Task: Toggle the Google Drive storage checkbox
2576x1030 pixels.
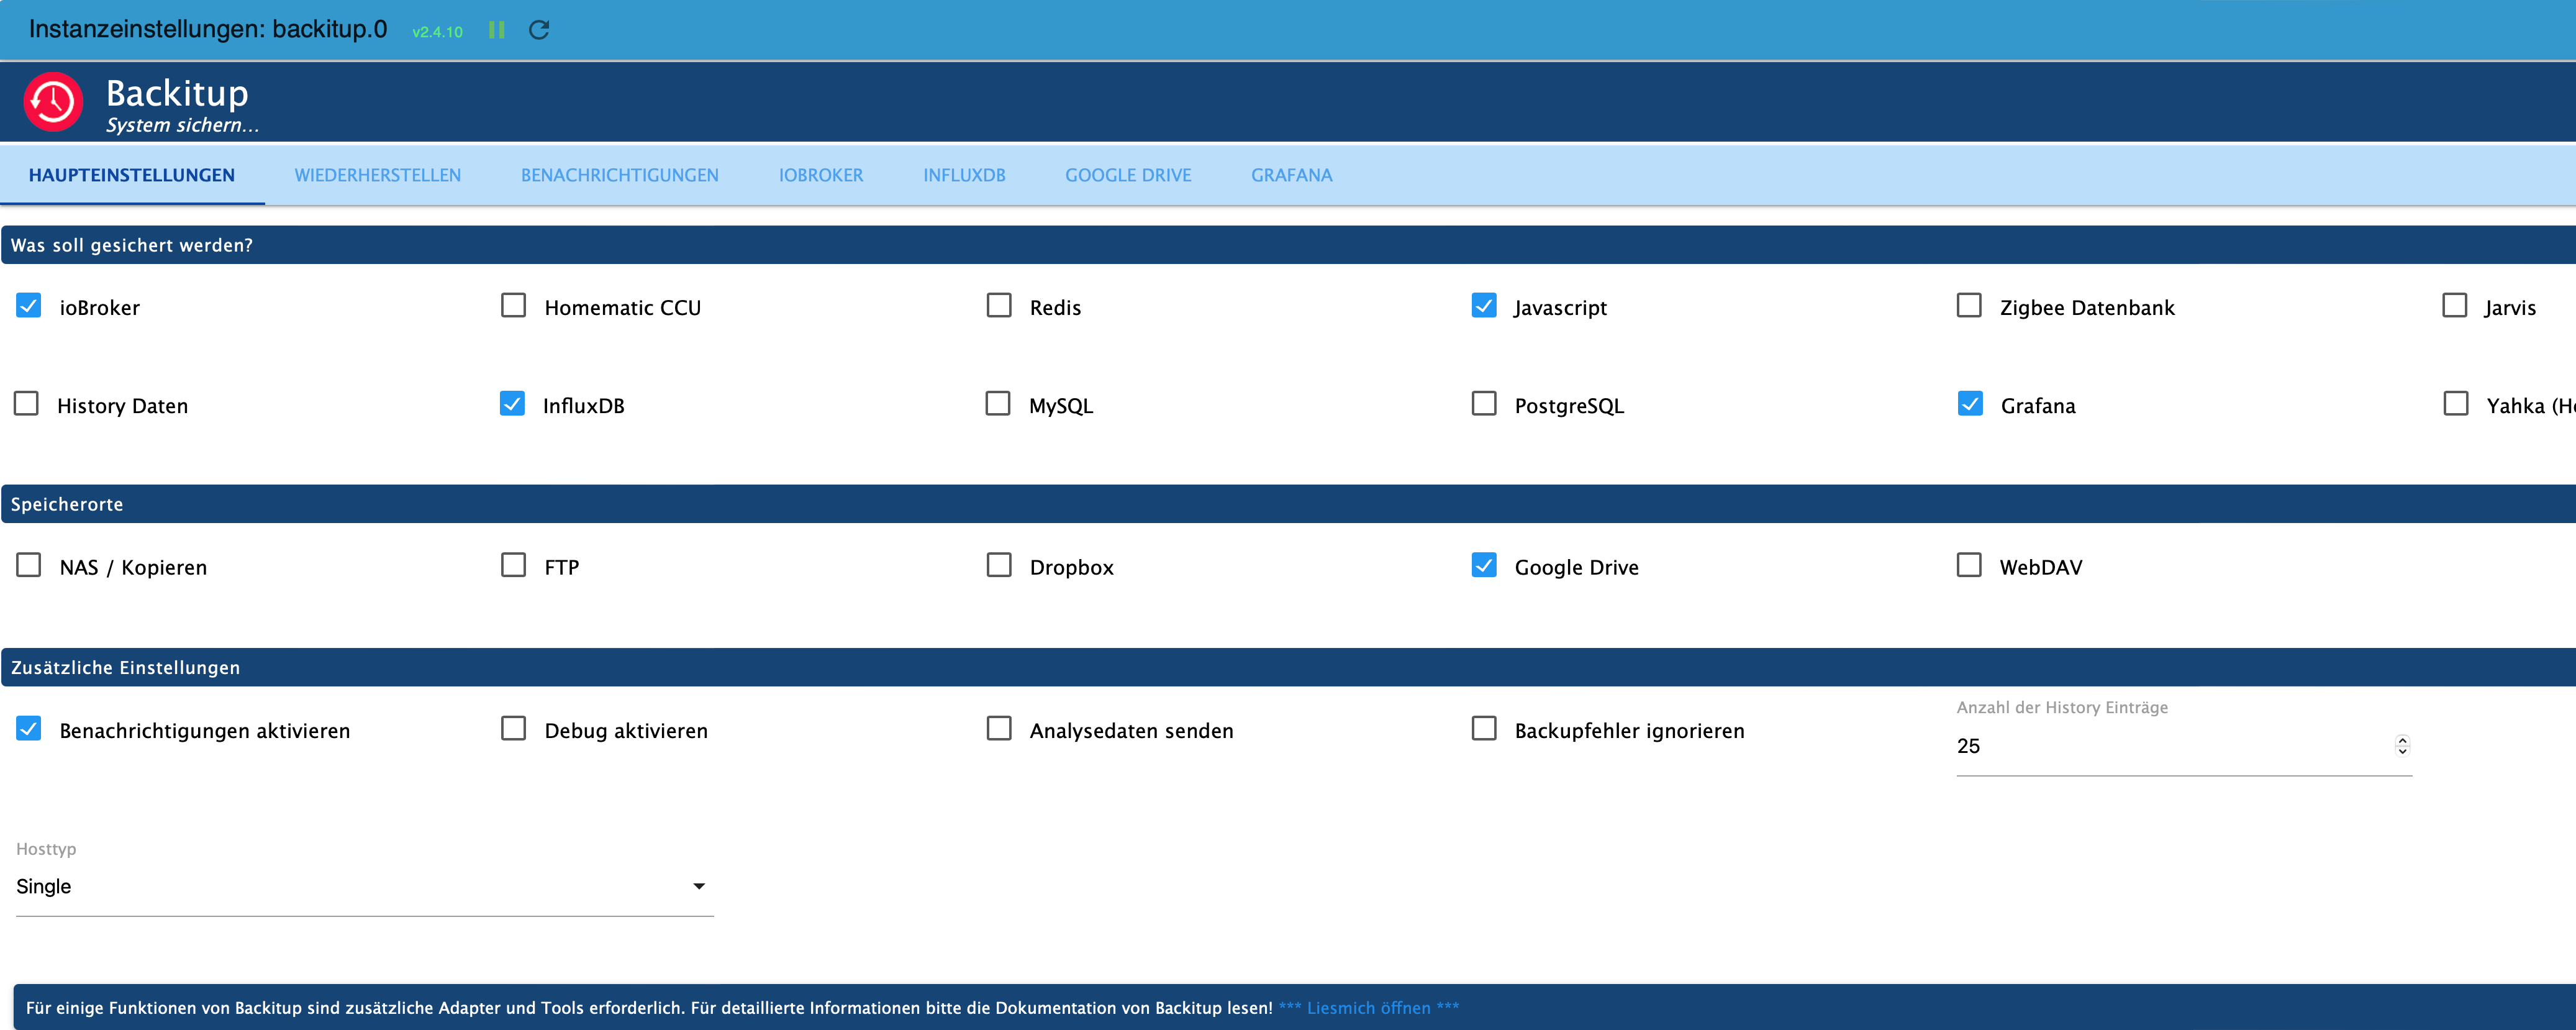Action: (1484, 565)
